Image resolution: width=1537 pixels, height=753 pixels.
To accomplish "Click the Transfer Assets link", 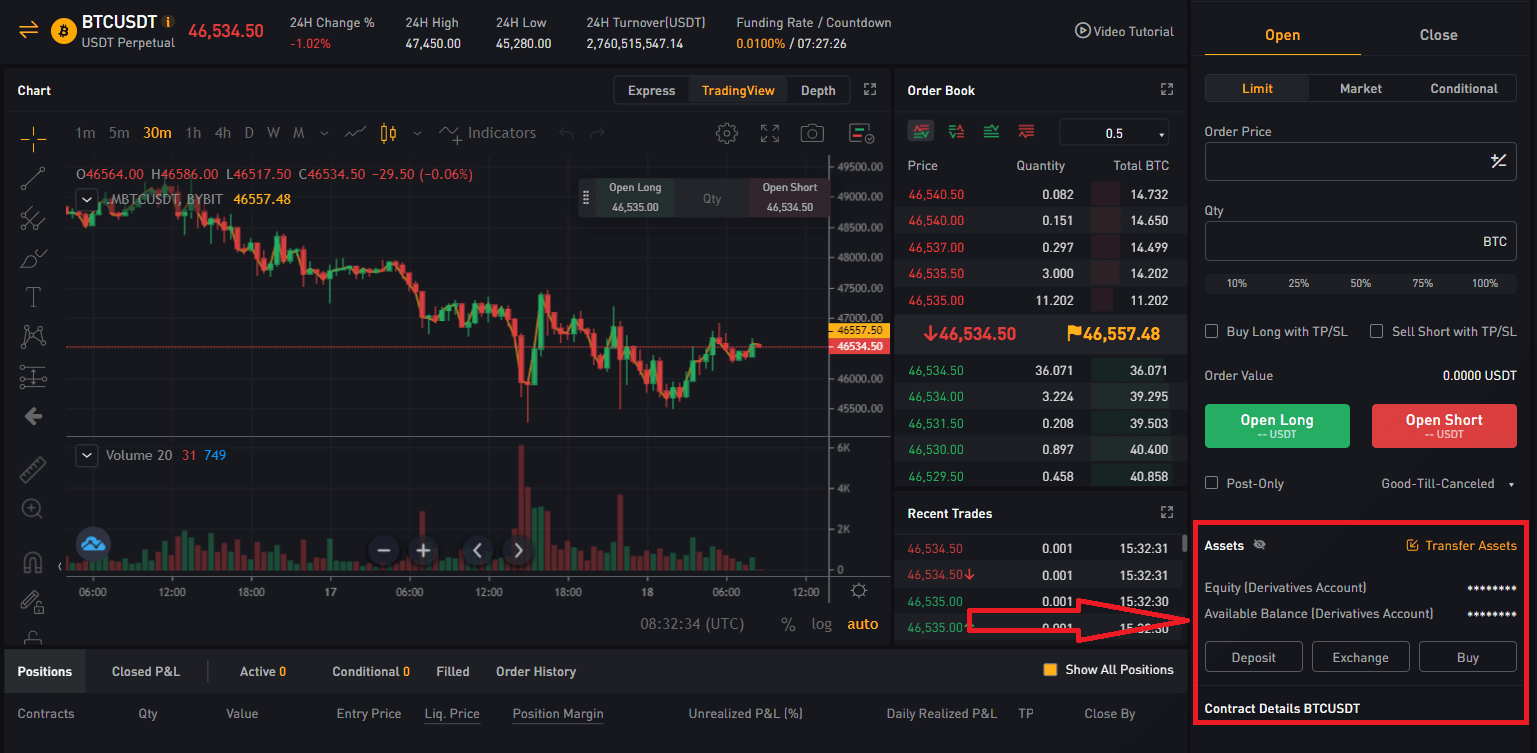I will tap(1470, 545).
